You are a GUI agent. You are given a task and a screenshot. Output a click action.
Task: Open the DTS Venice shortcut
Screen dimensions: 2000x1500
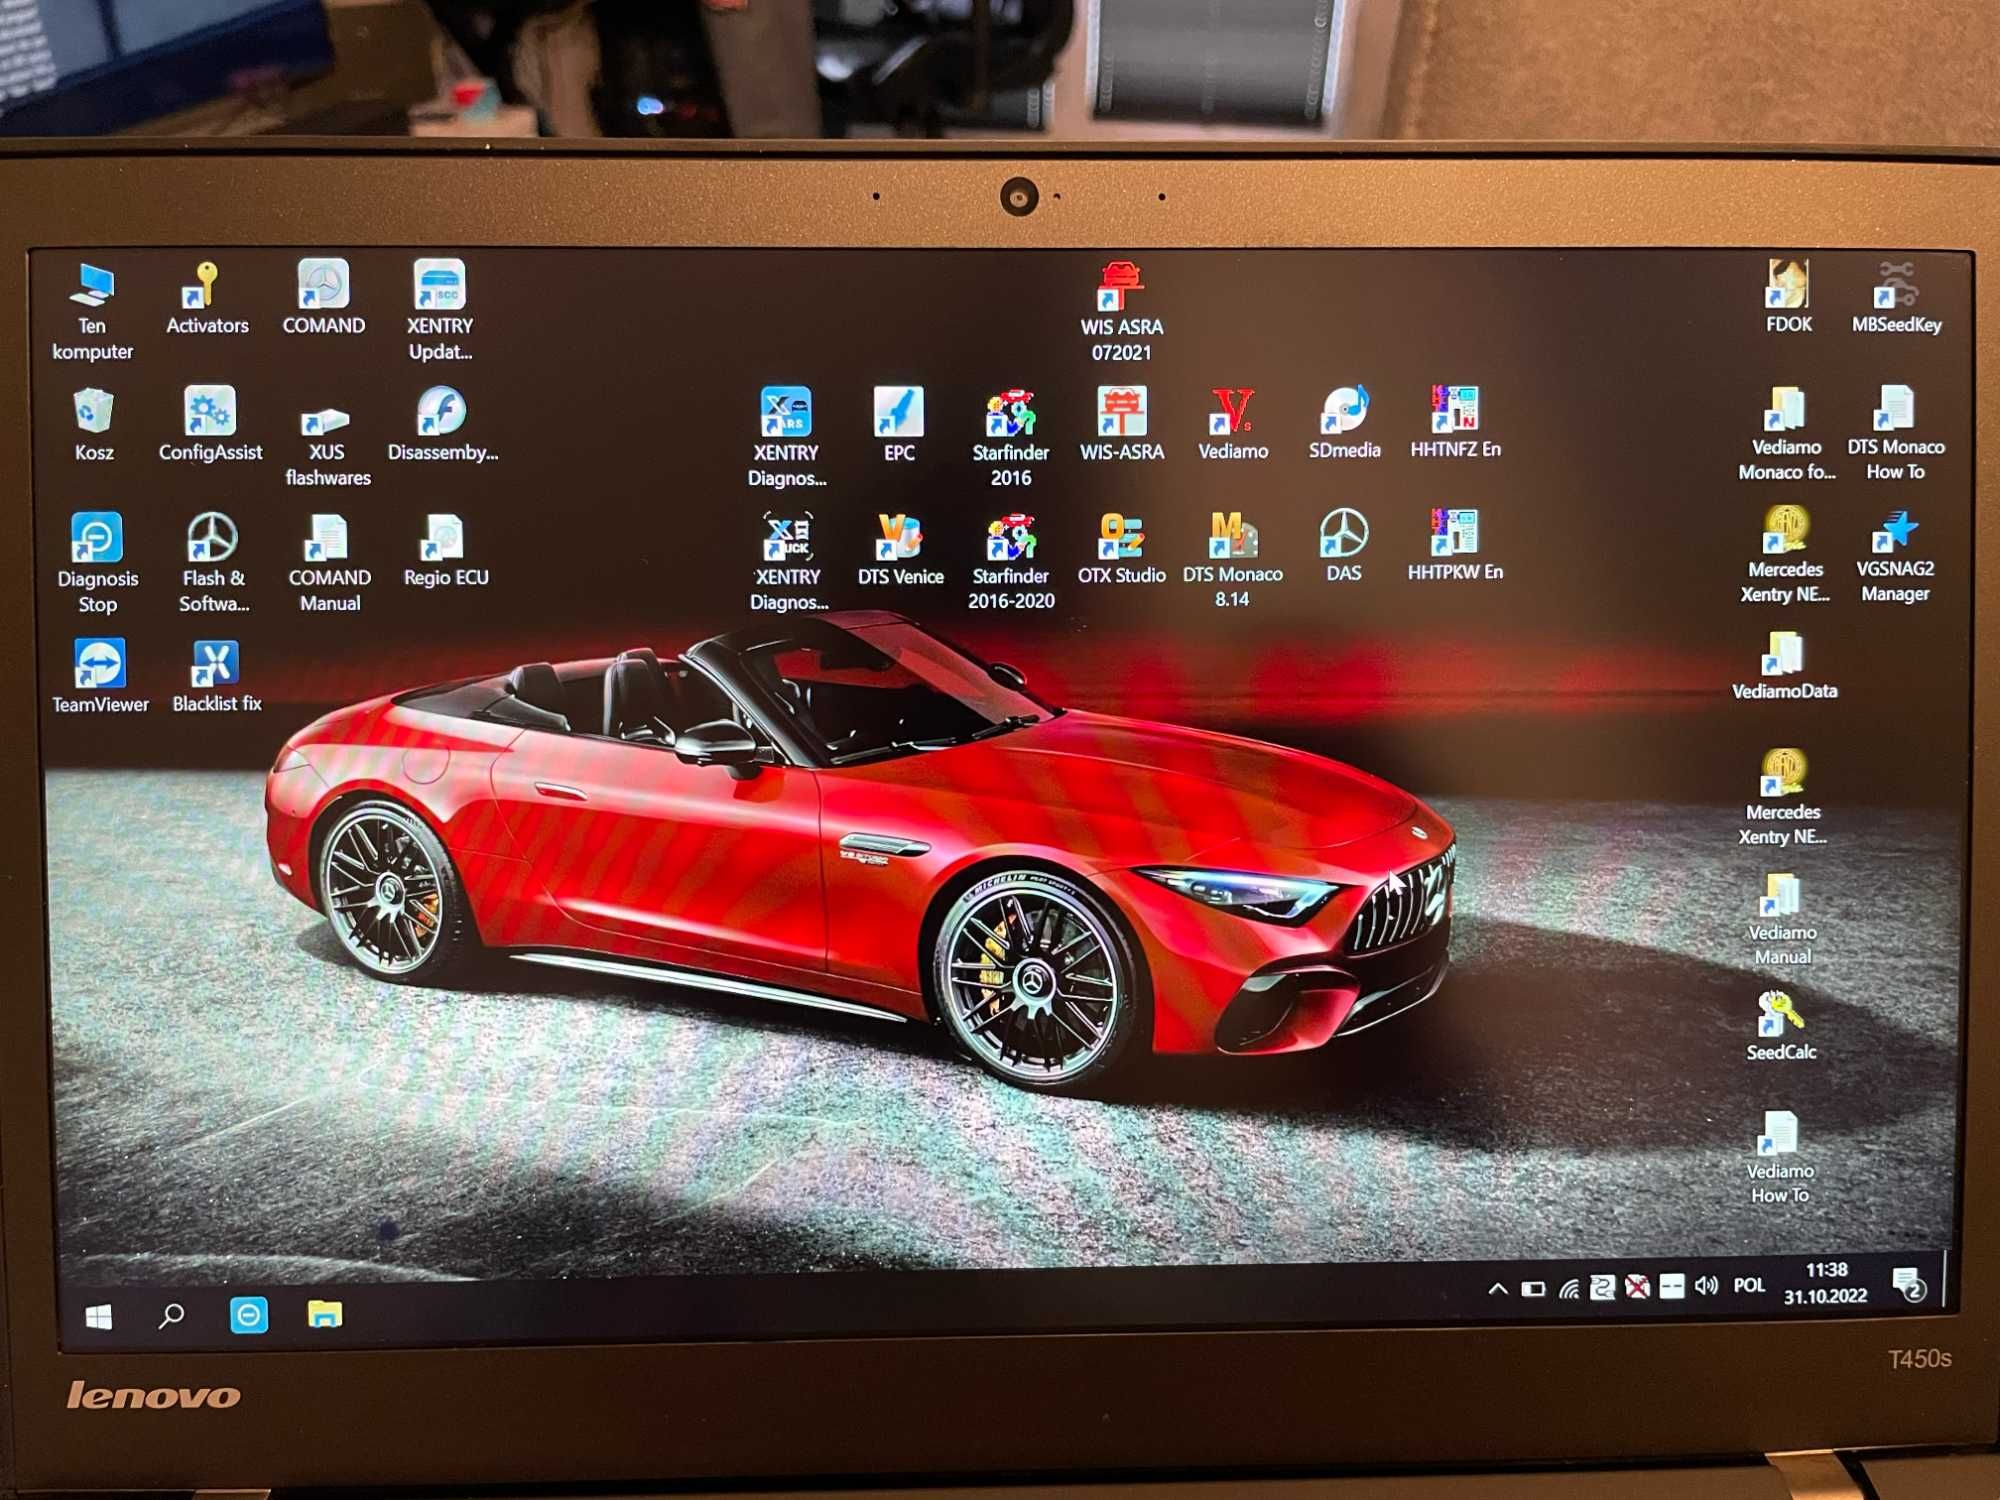tap(900, 549)
